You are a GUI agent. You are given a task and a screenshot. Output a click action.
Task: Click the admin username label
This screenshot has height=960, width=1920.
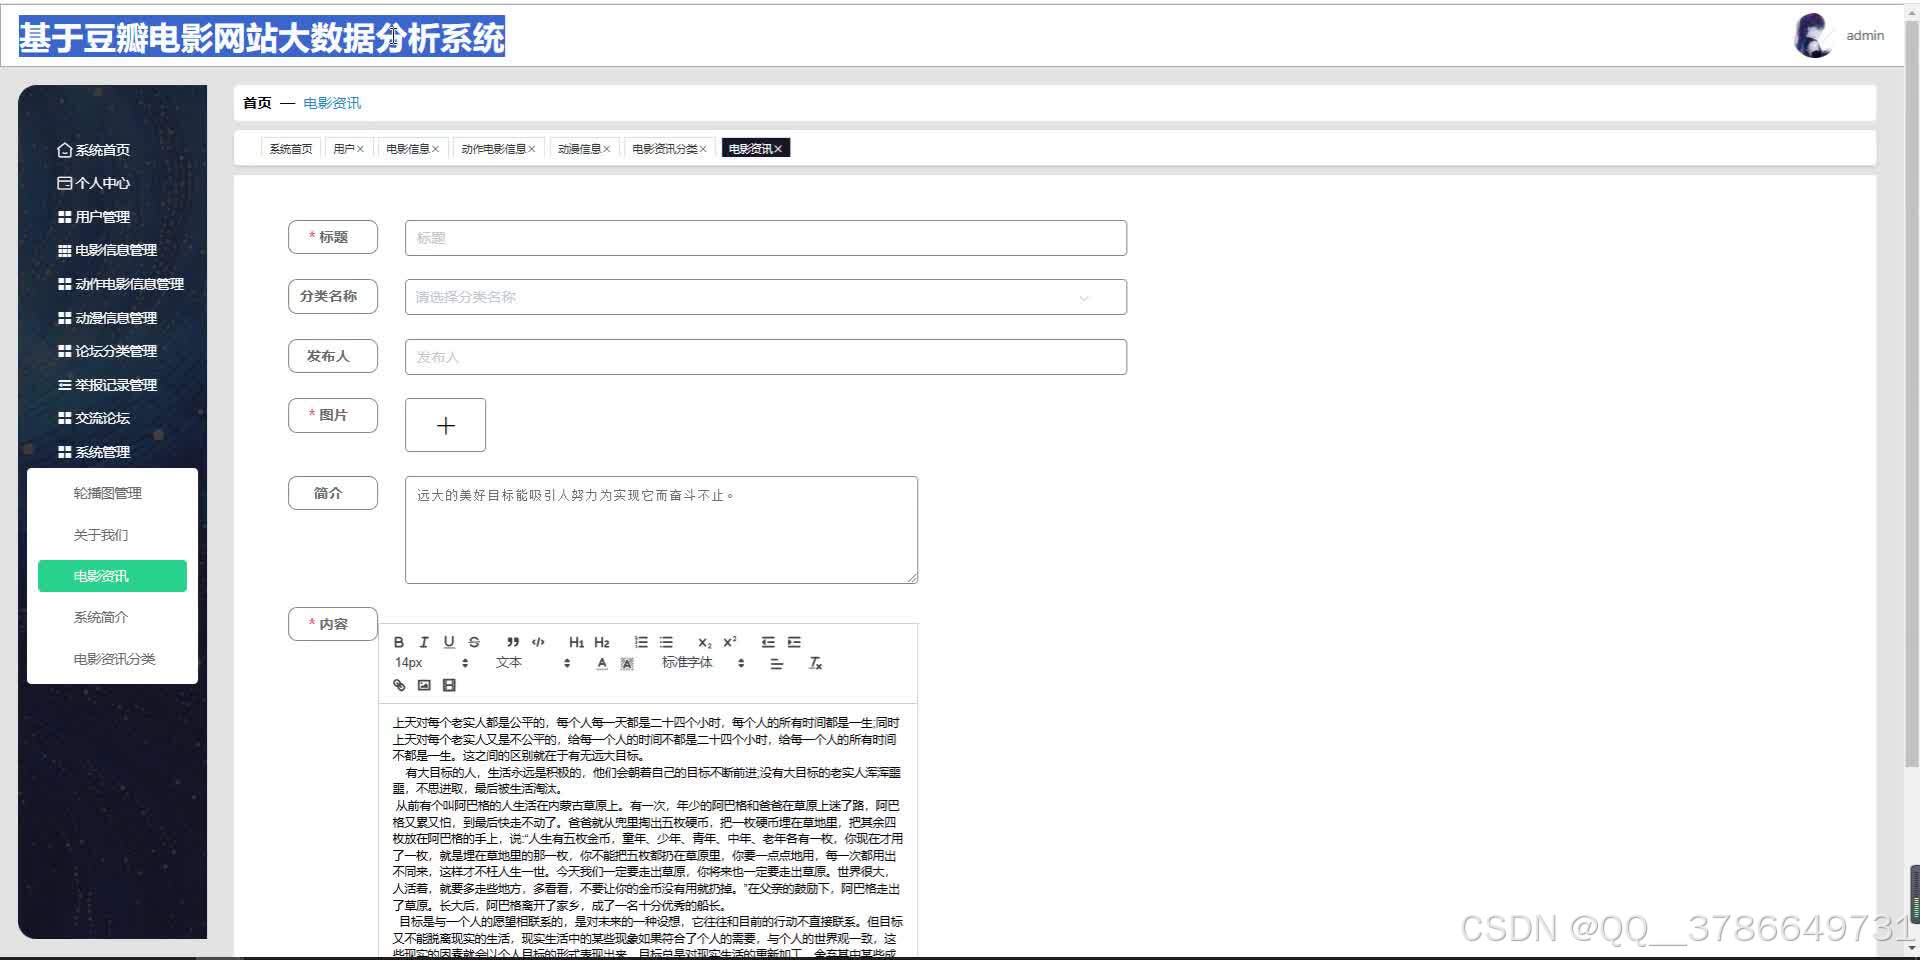click(x=1865, y=36)
